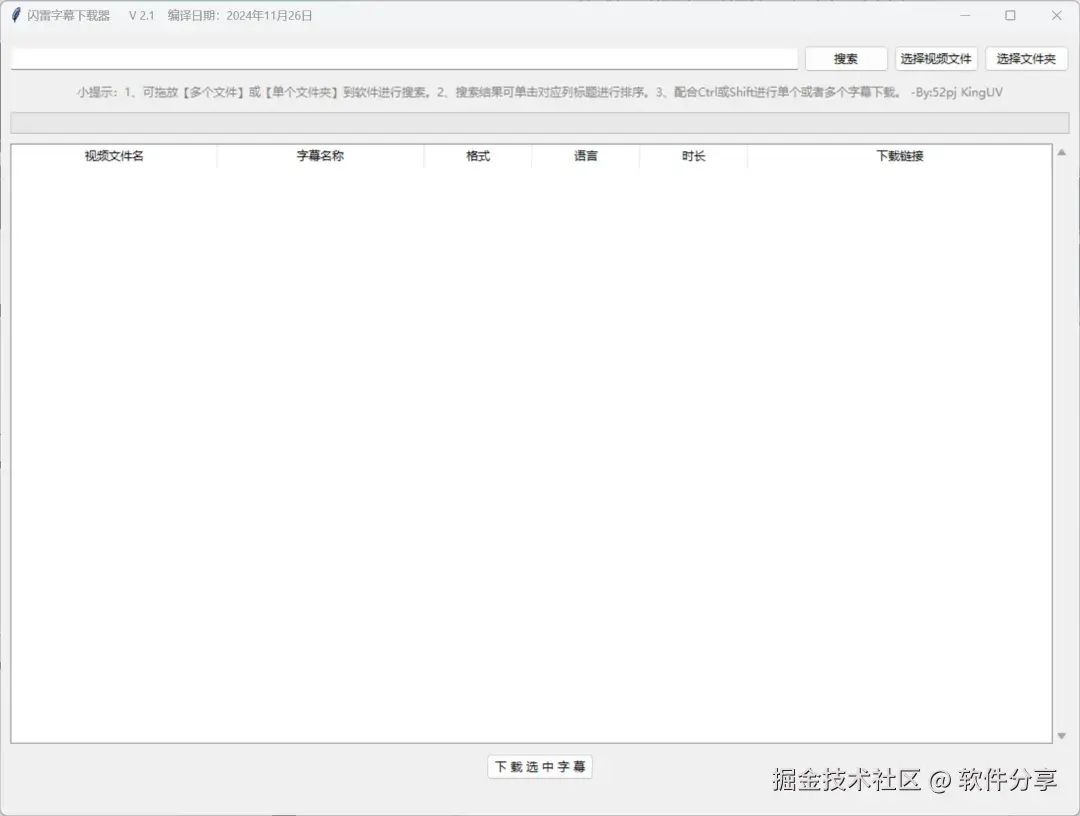Screen dimensions: 1080x816
Task: Click the 选择文件夹 button
Action: [1026, 58]
